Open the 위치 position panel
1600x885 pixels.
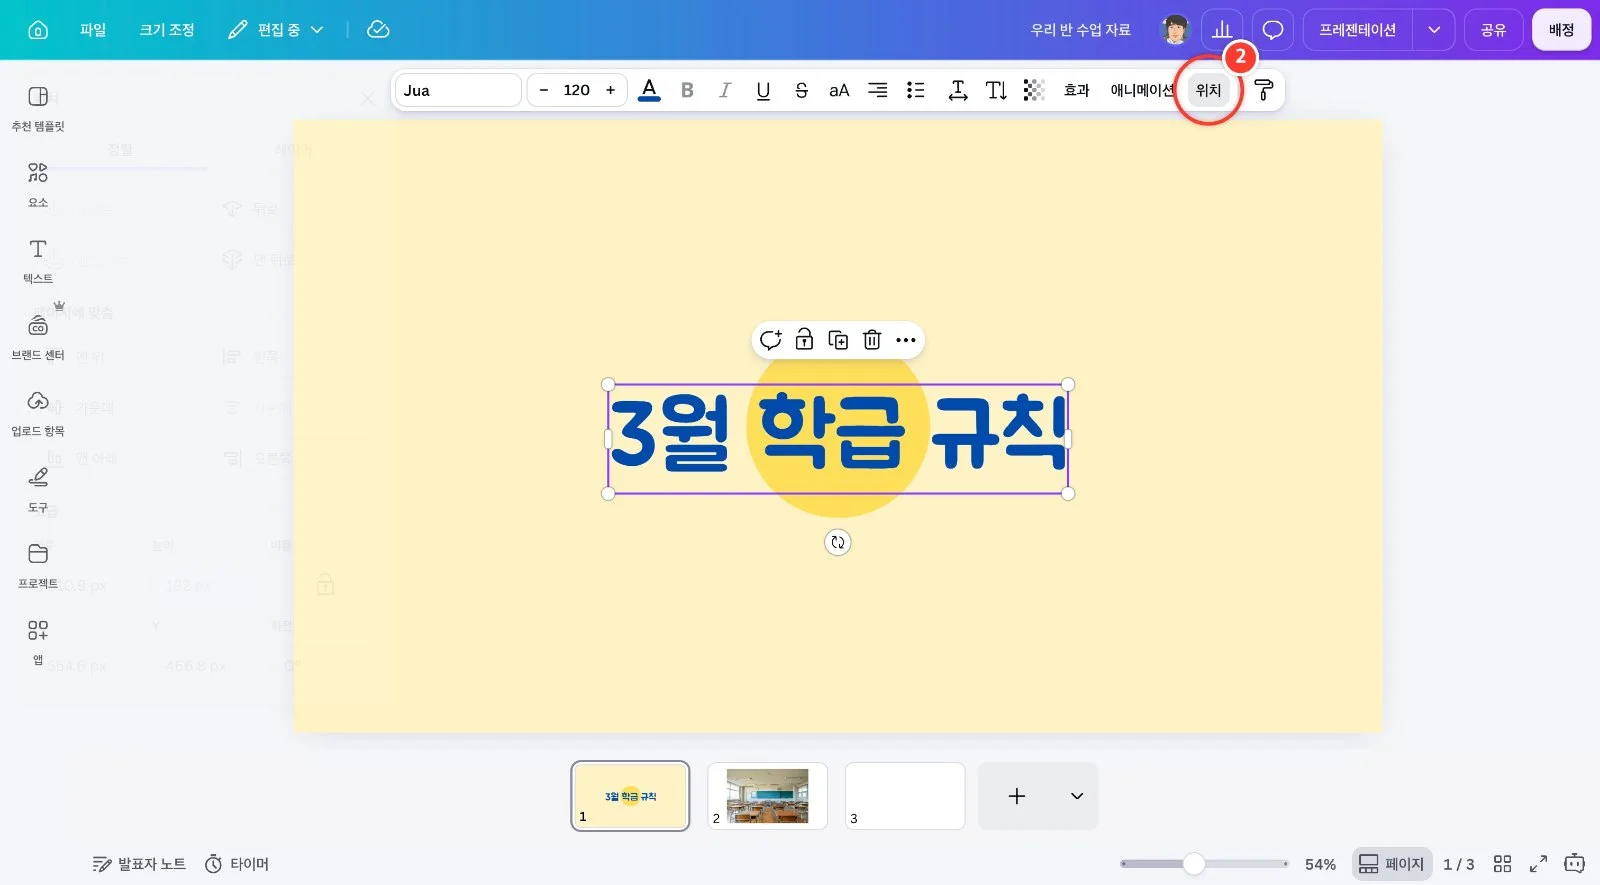tap(1208, 90)
